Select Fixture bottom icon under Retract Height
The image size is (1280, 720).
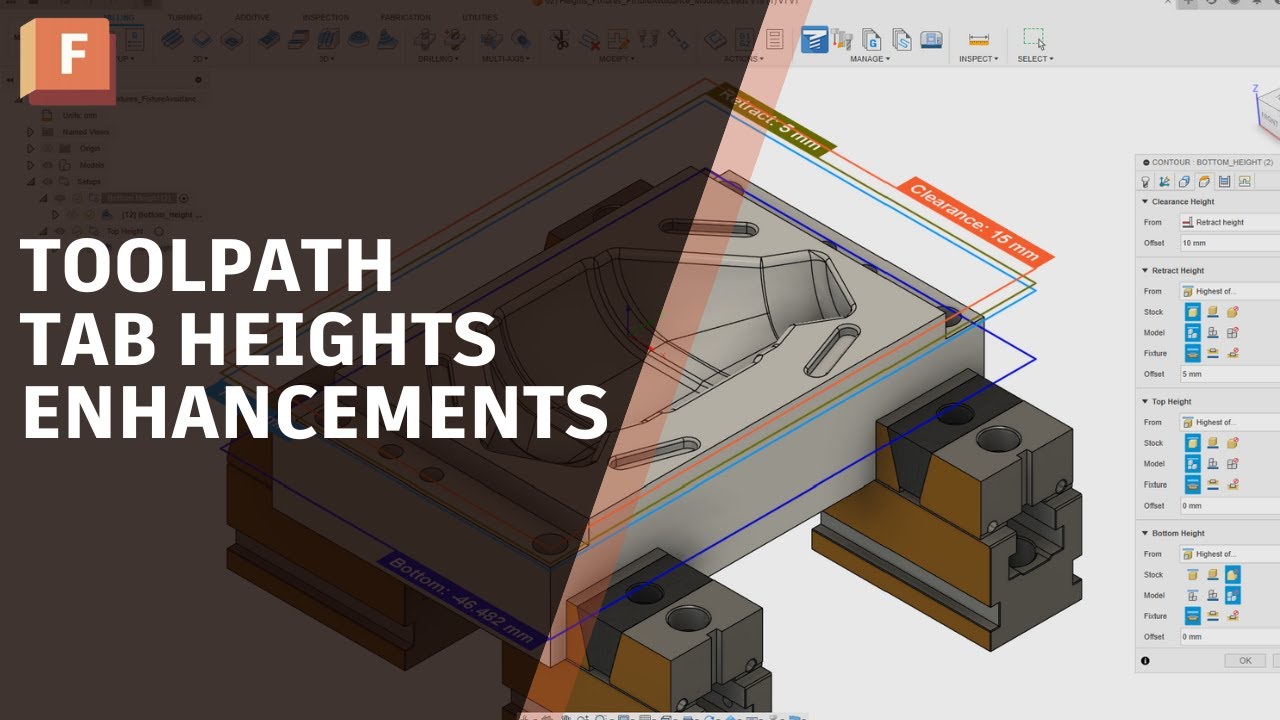point(1213,353)
